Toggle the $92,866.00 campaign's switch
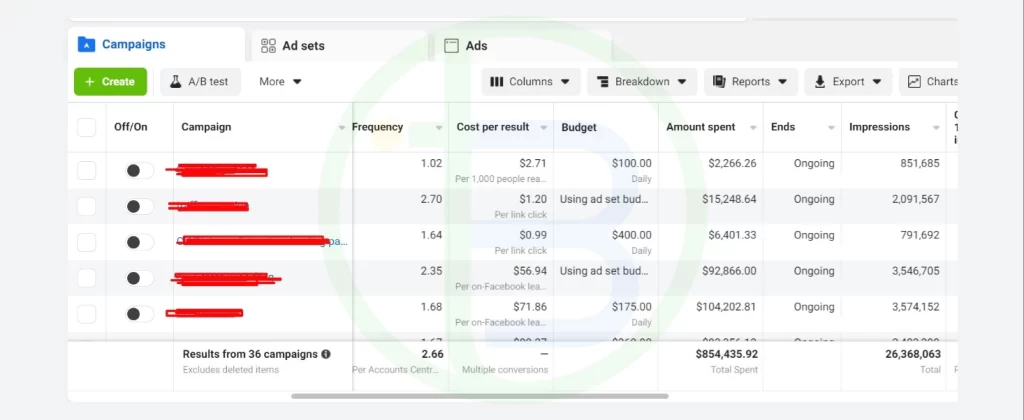This screenshot has width=1024, height=420. tap(139, 278)
